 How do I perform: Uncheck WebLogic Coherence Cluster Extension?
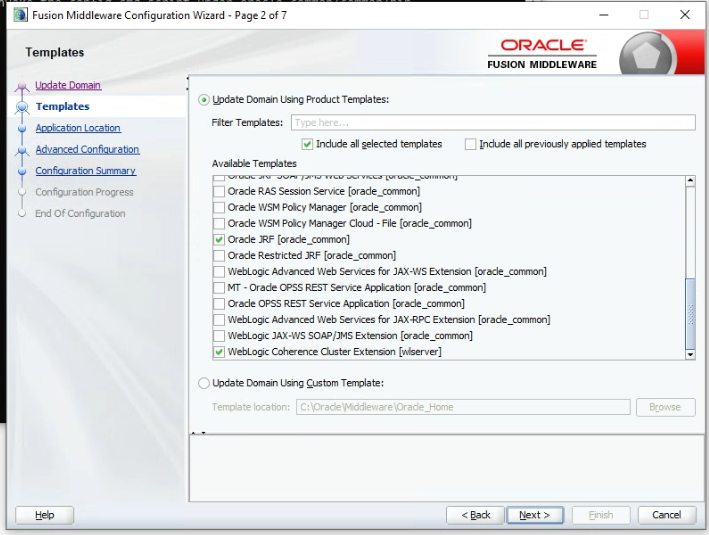point(219,352)
